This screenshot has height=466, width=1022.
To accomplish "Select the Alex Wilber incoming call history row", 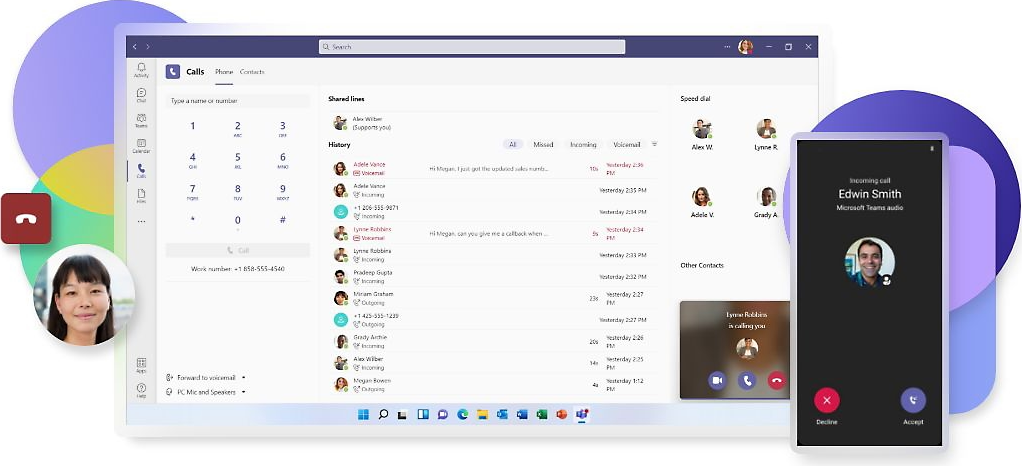I will 493,363.
